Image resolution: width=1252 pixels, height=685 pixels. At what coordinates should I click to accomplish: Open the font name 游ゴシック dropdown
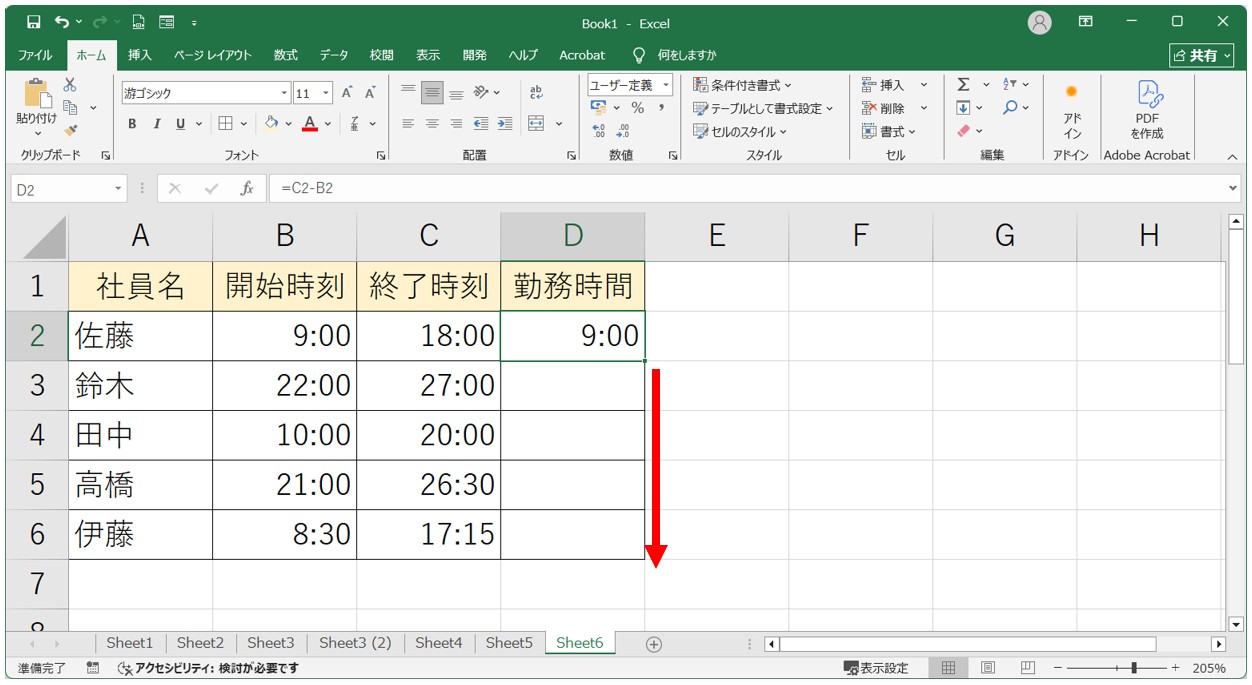pos(284,93)
